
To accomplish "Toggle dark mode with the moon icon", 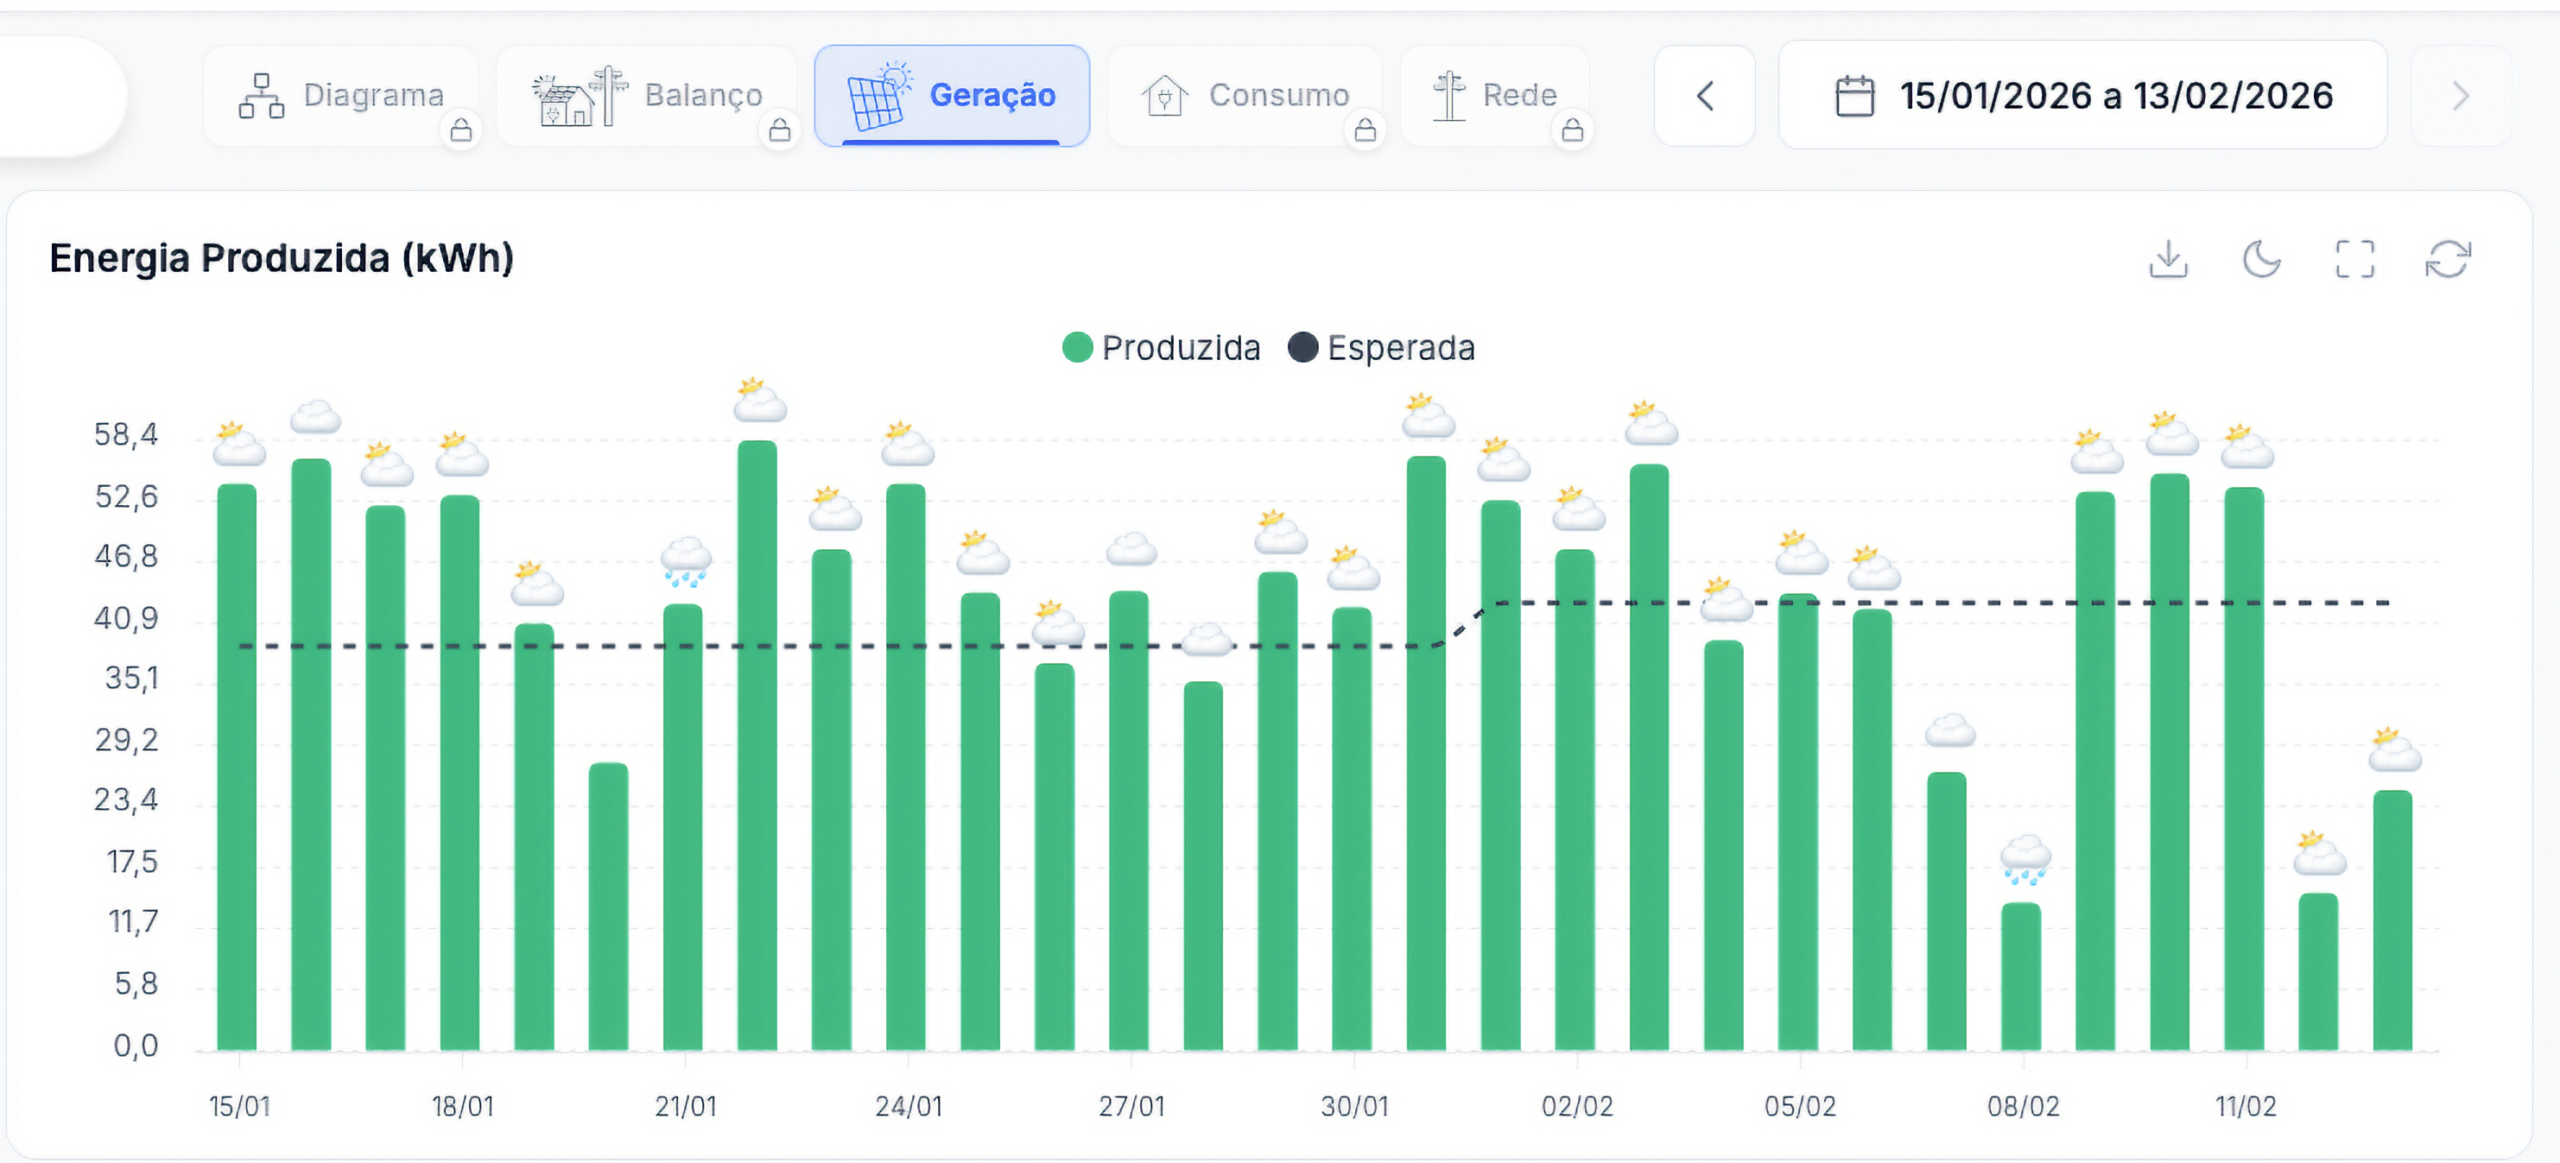I will 2261,259.
